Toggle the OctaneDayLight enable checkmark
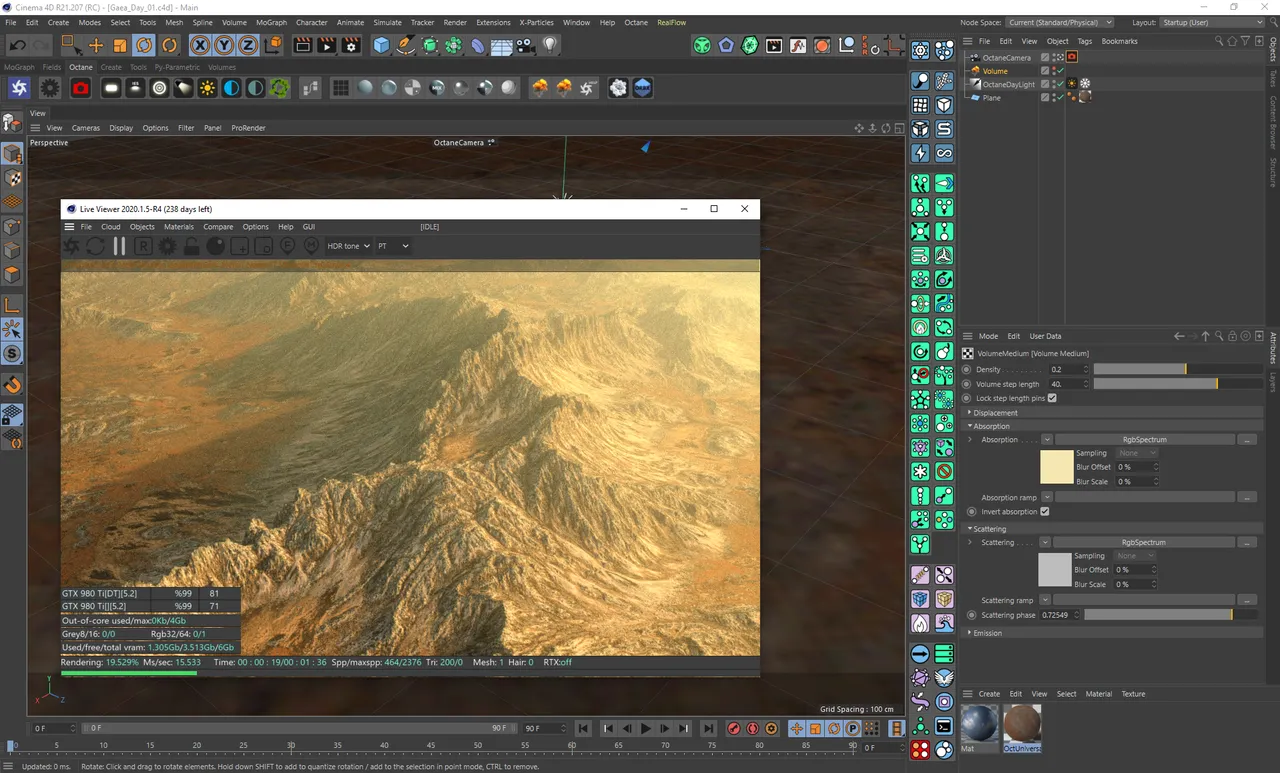This screenshot has height=773, width=1280. (1059, 84)
